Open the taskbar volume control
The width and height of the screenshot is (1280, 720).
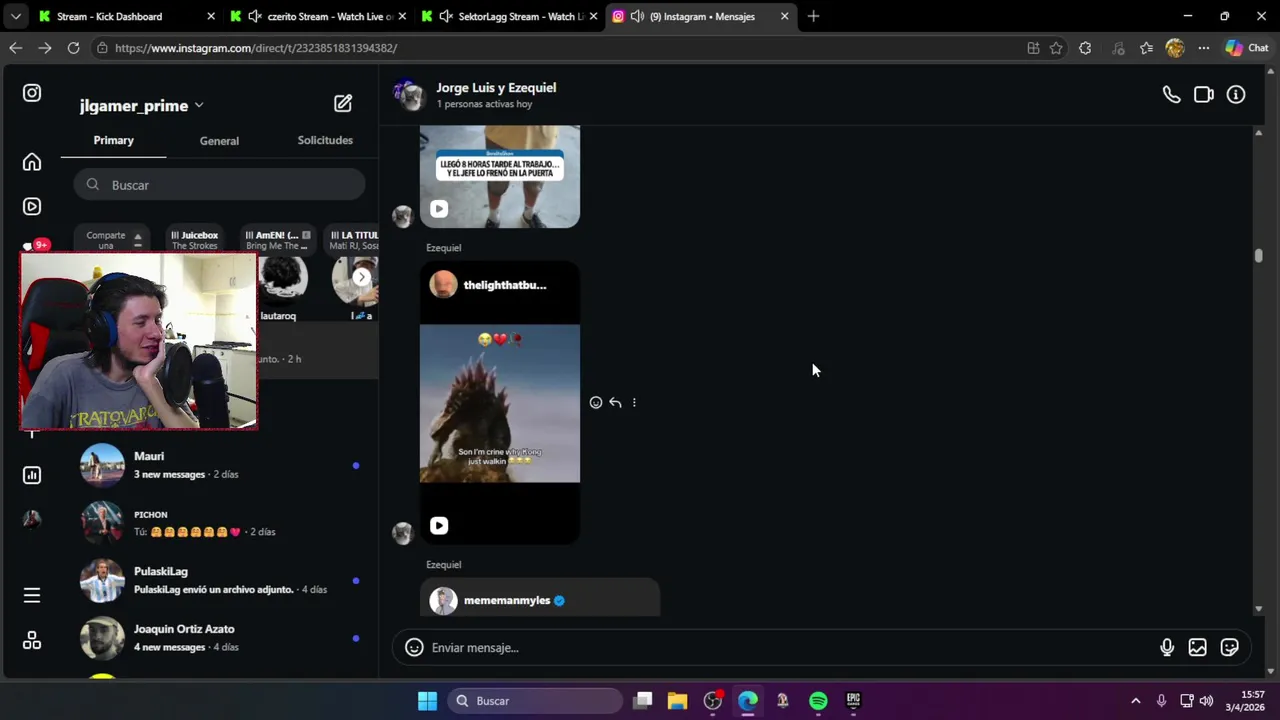(x=1206, y=701)
